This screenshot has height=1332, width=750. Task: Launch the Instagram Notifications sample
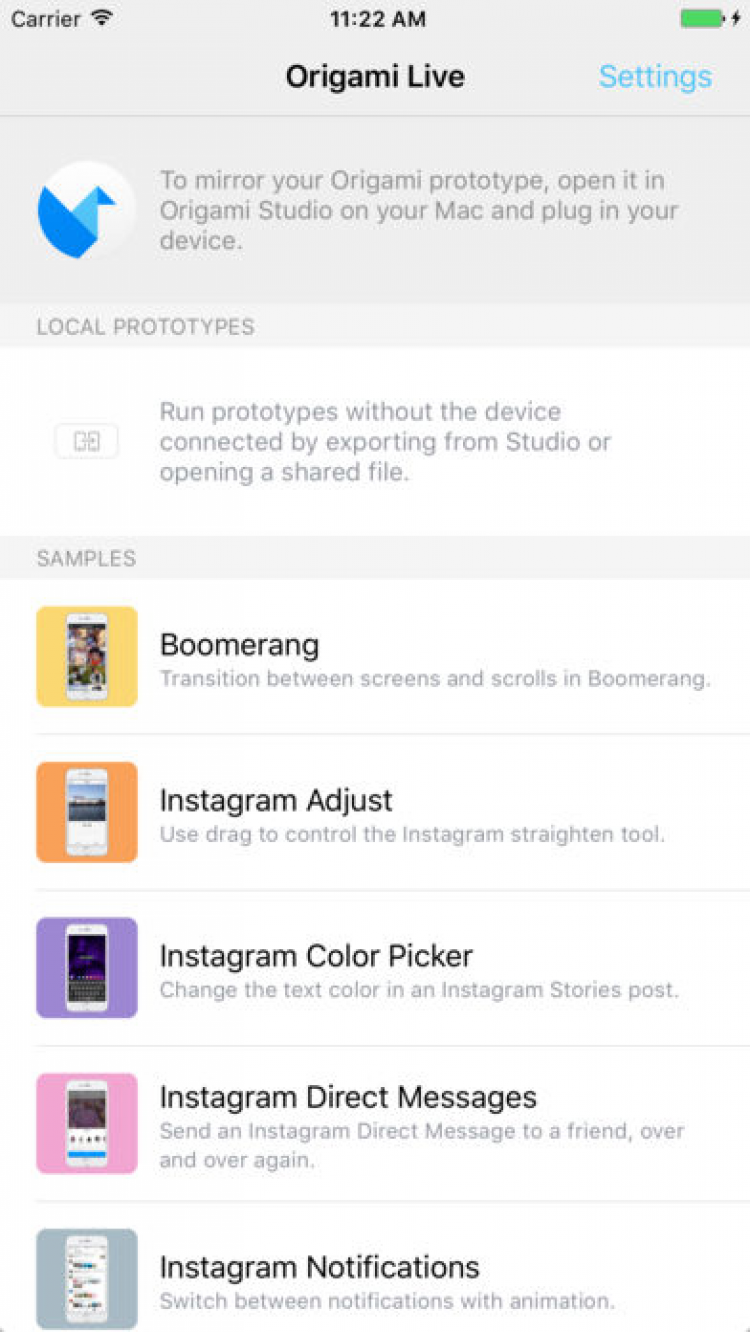[320, 1268]
